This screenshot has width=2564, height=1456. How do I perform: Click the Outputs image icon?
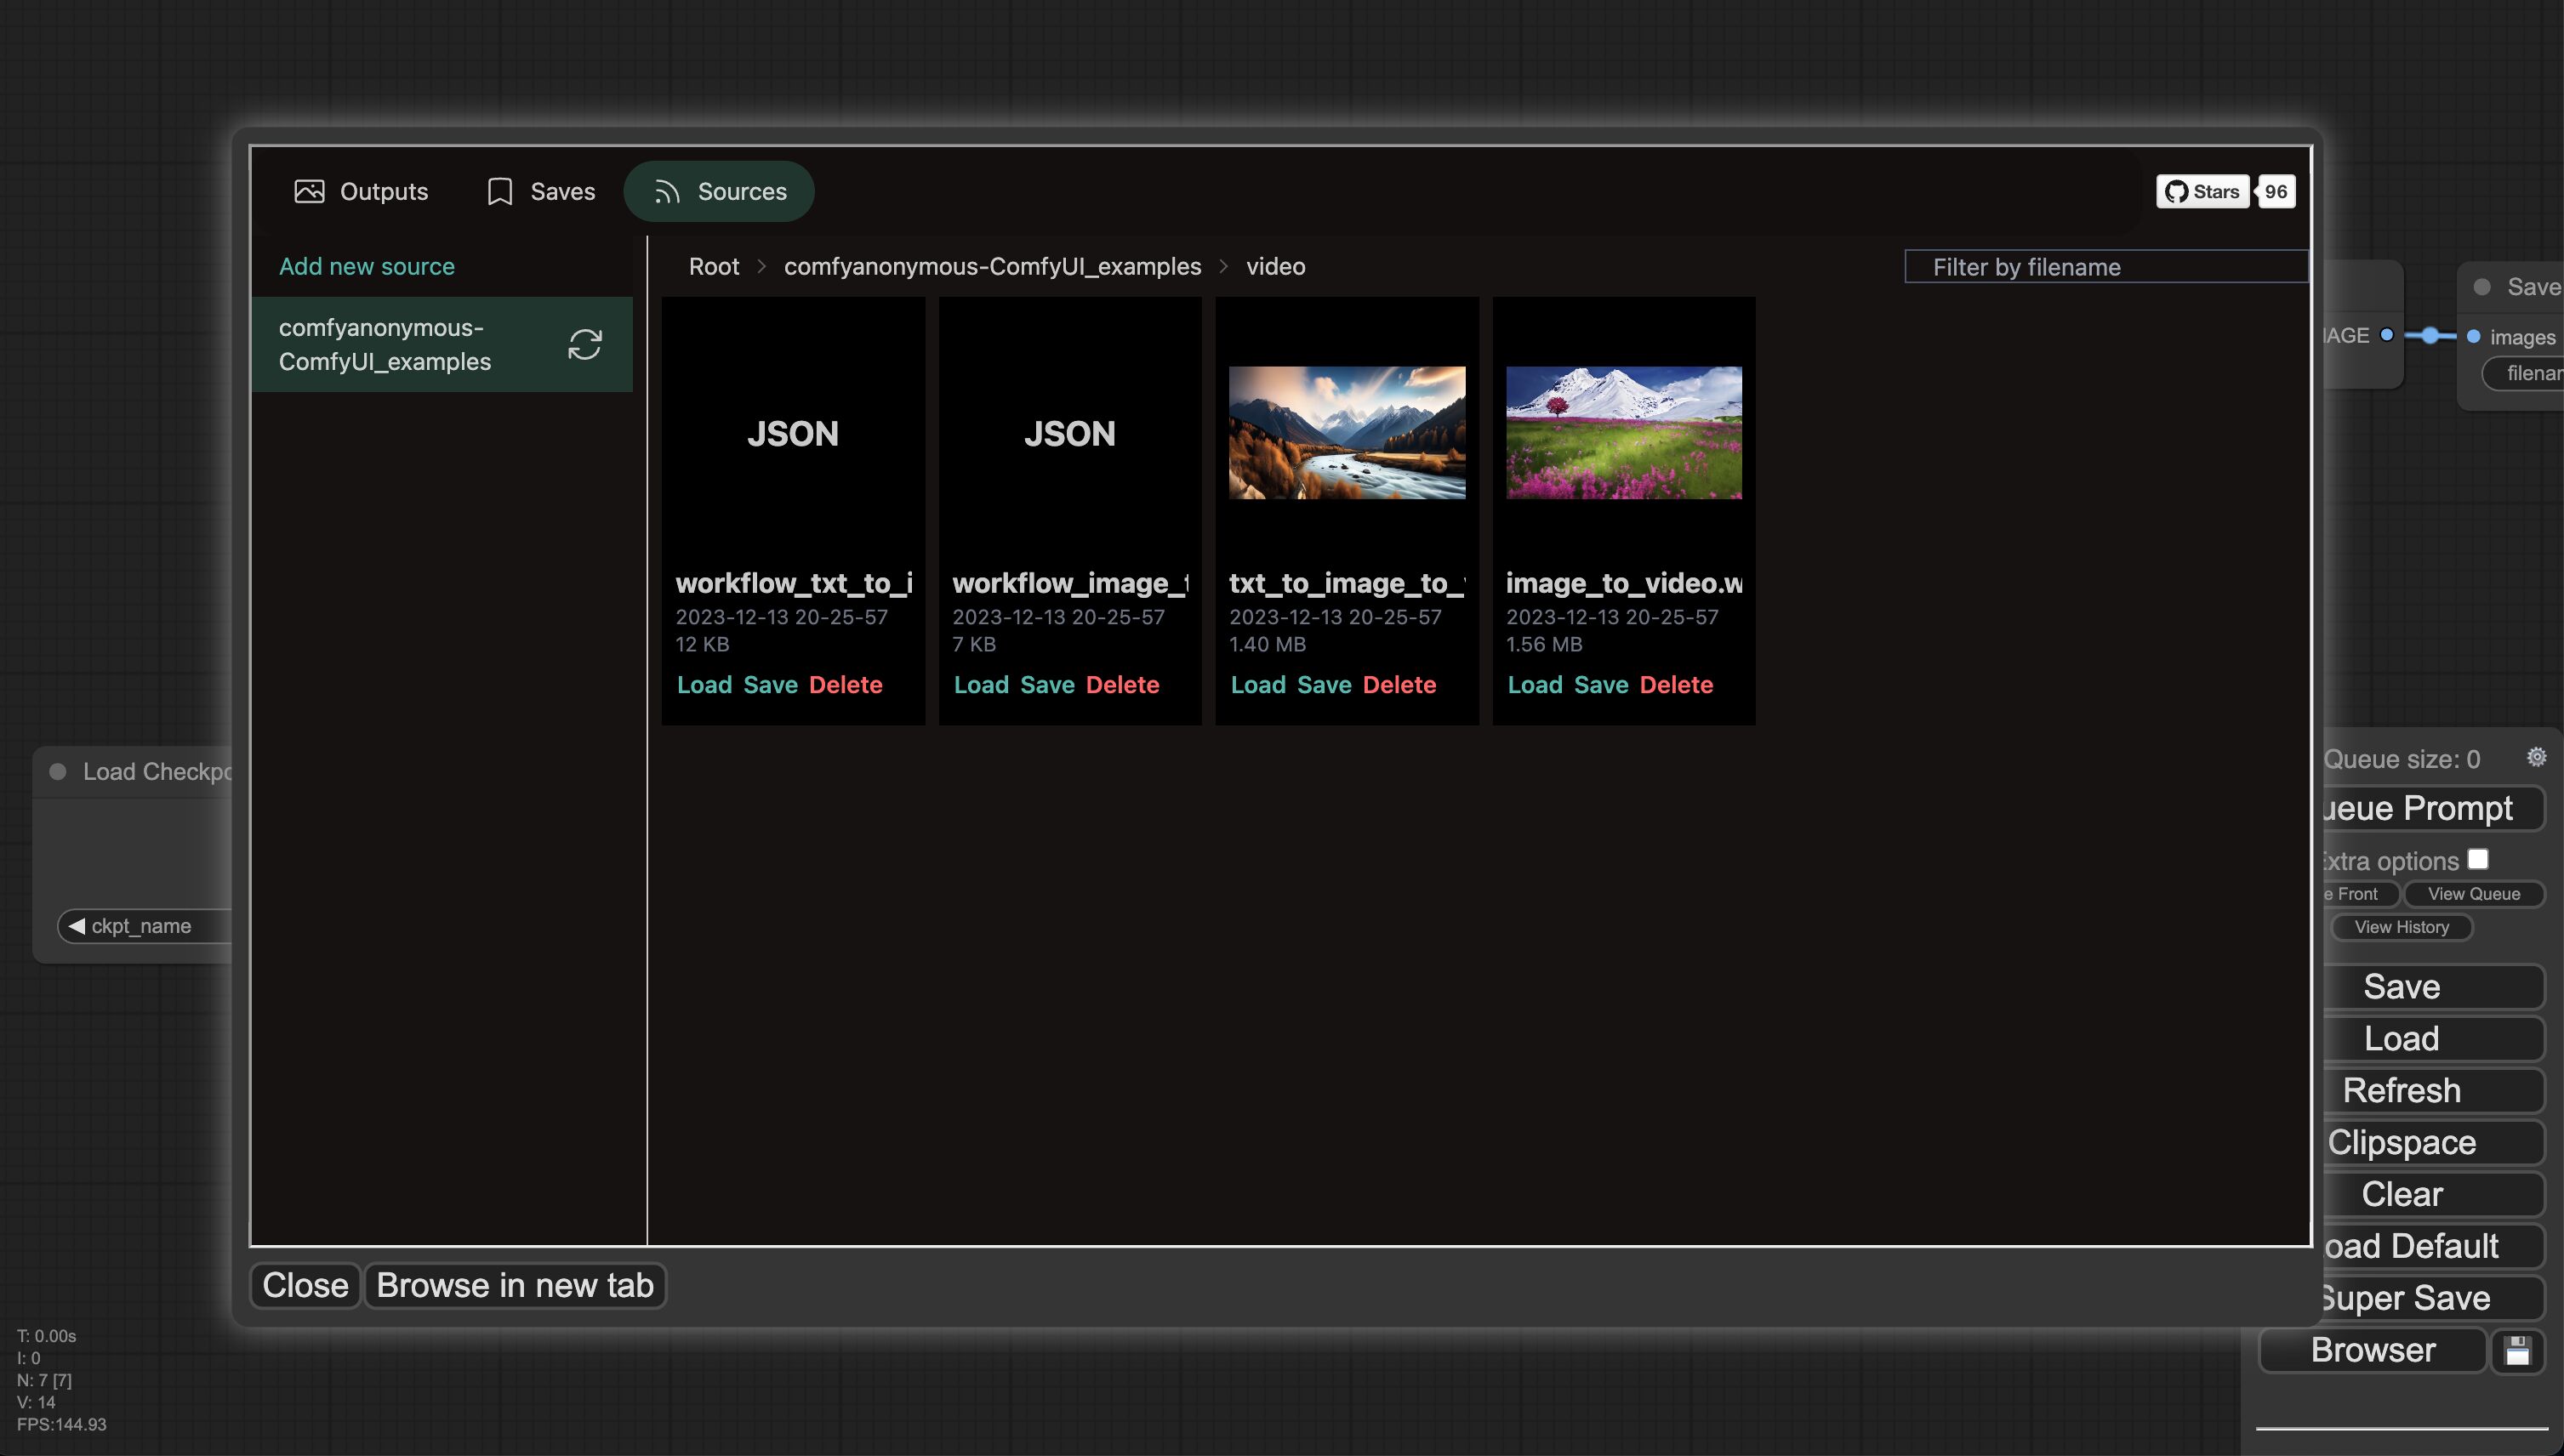pyautogui.click(x=309, y=191)
